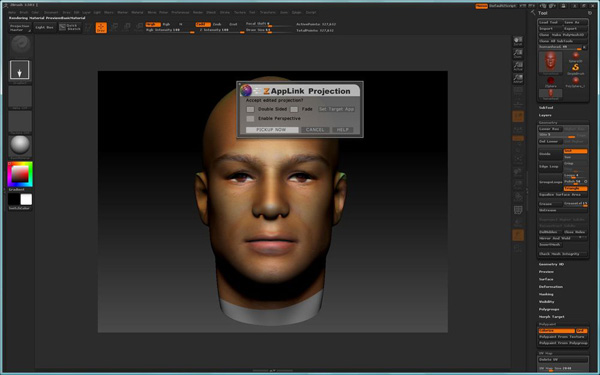Select the SimpleBrush tool thumbnail
This screenshot has width=600, height=375.
[576, 69]
